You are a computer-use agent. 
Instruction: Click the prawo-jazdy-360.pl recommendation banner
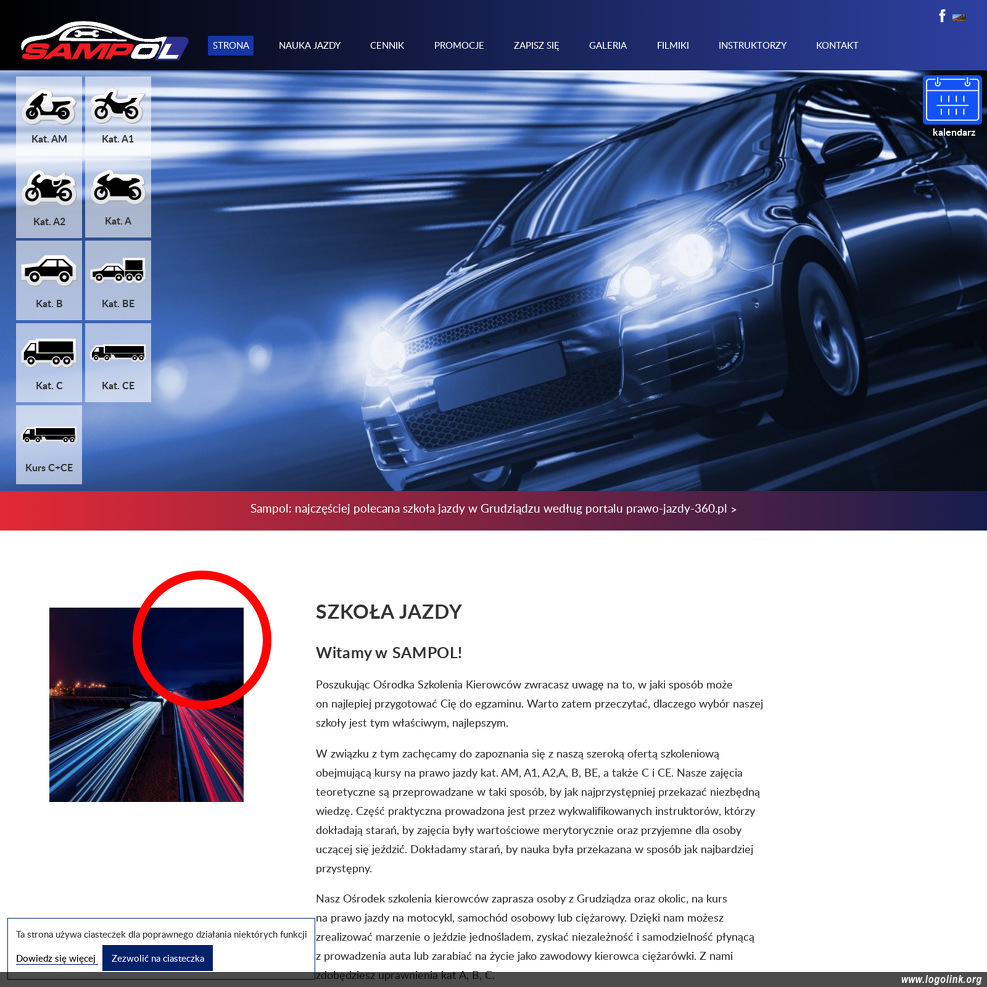[x=494, y=509]
